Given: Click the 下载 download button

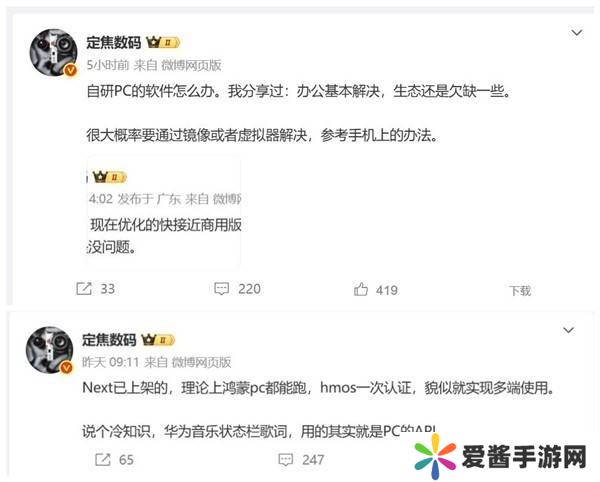Looking at the screenshot, I should pos(520,291).
